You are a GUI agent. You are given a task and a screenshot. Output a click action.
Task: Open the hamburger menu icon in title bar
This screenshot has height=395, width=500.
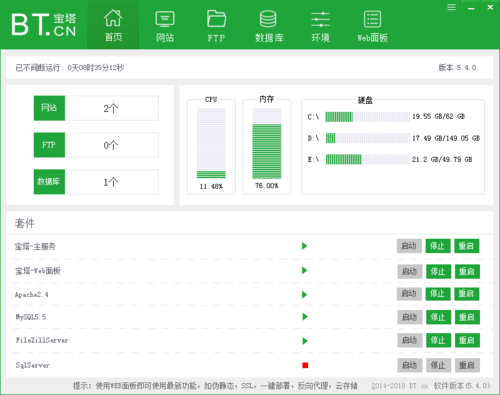(x=451, y=7)
